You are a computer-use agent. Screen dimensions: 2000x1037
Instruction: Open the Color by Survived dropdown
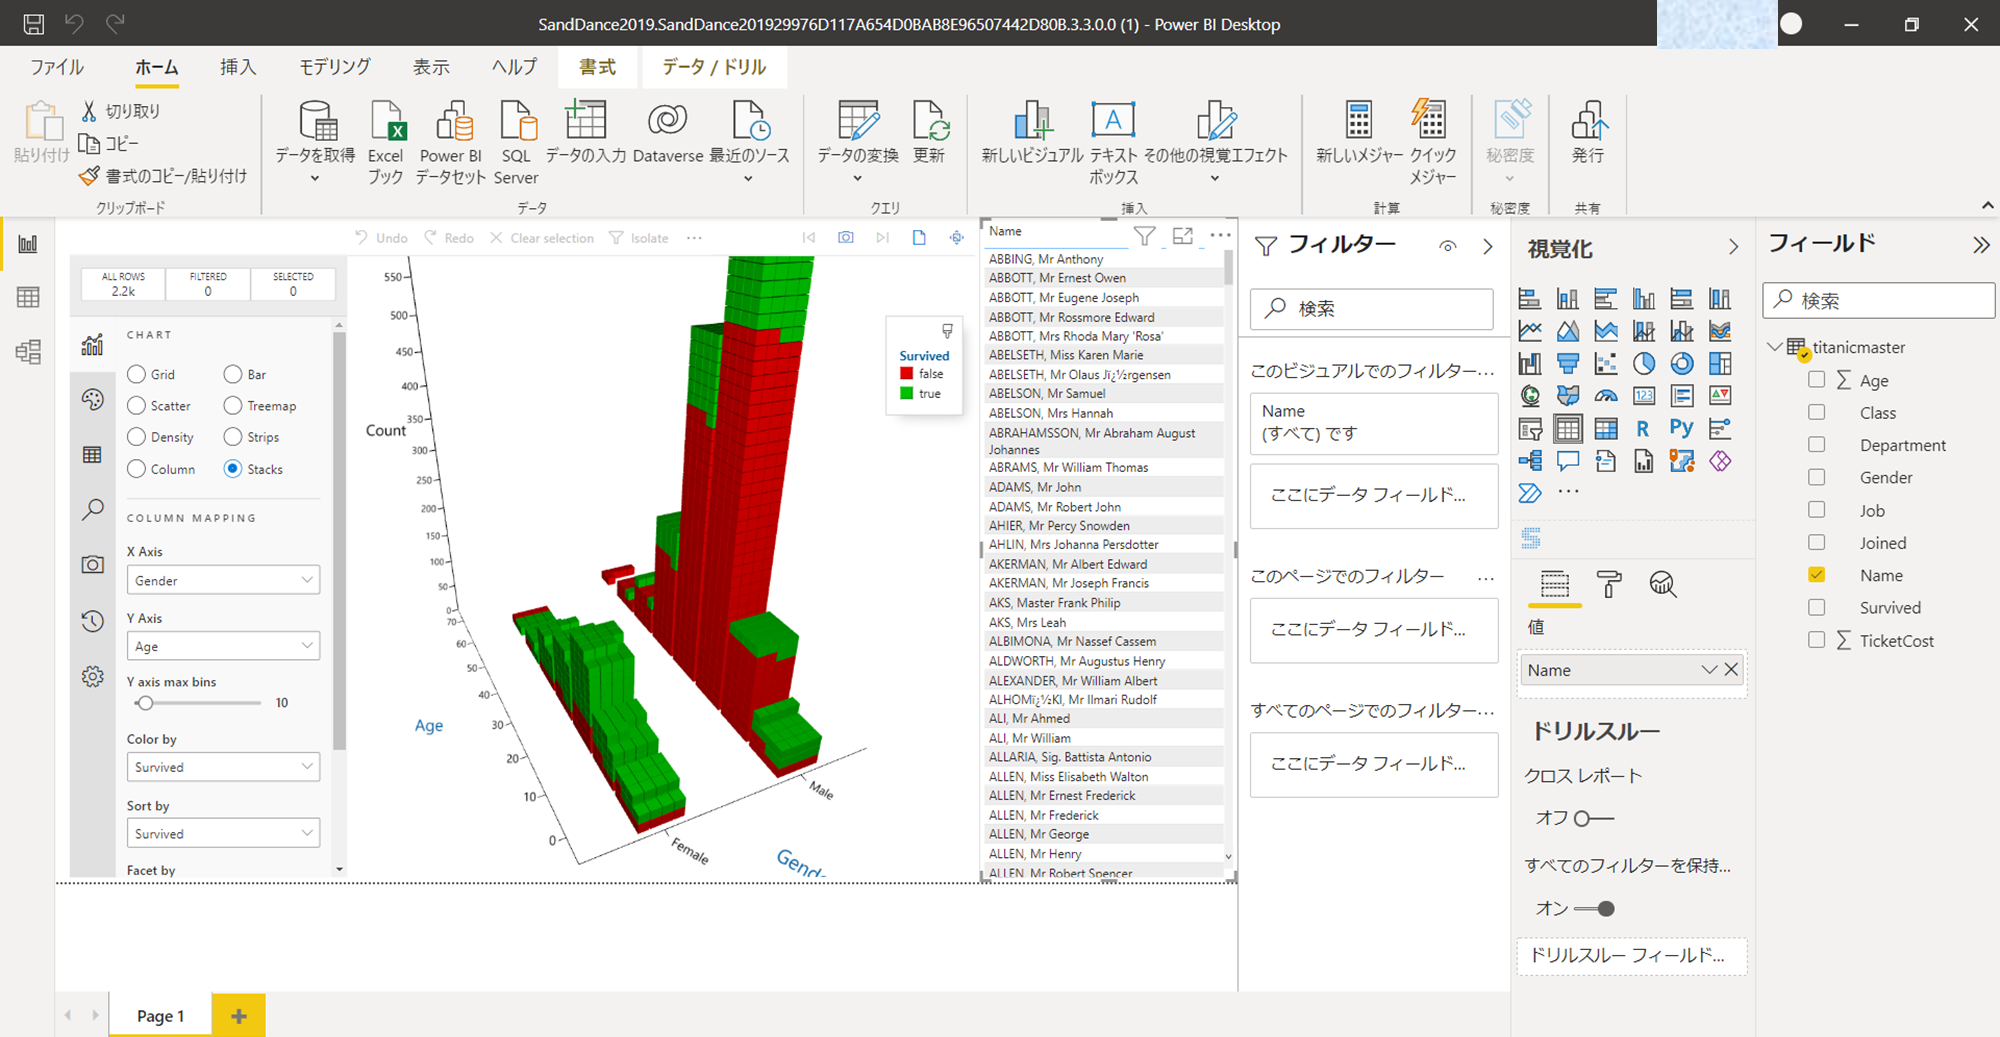pos(223,767)
